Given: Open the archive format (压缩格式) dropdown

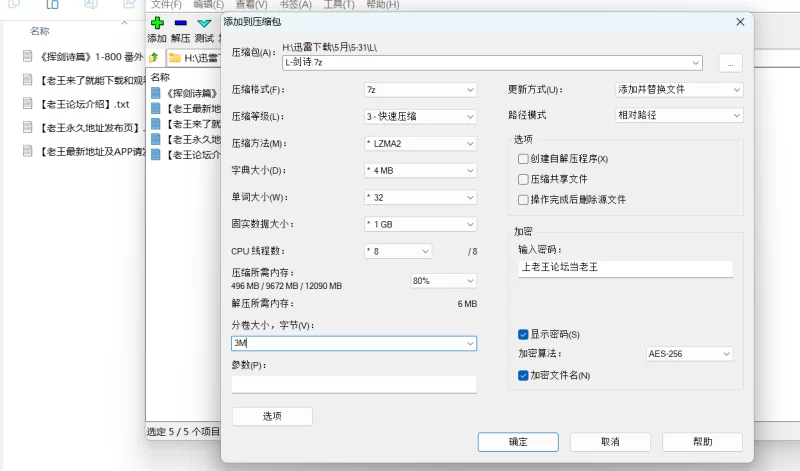Looking at the screenshot, I should (x=420, y=89).
